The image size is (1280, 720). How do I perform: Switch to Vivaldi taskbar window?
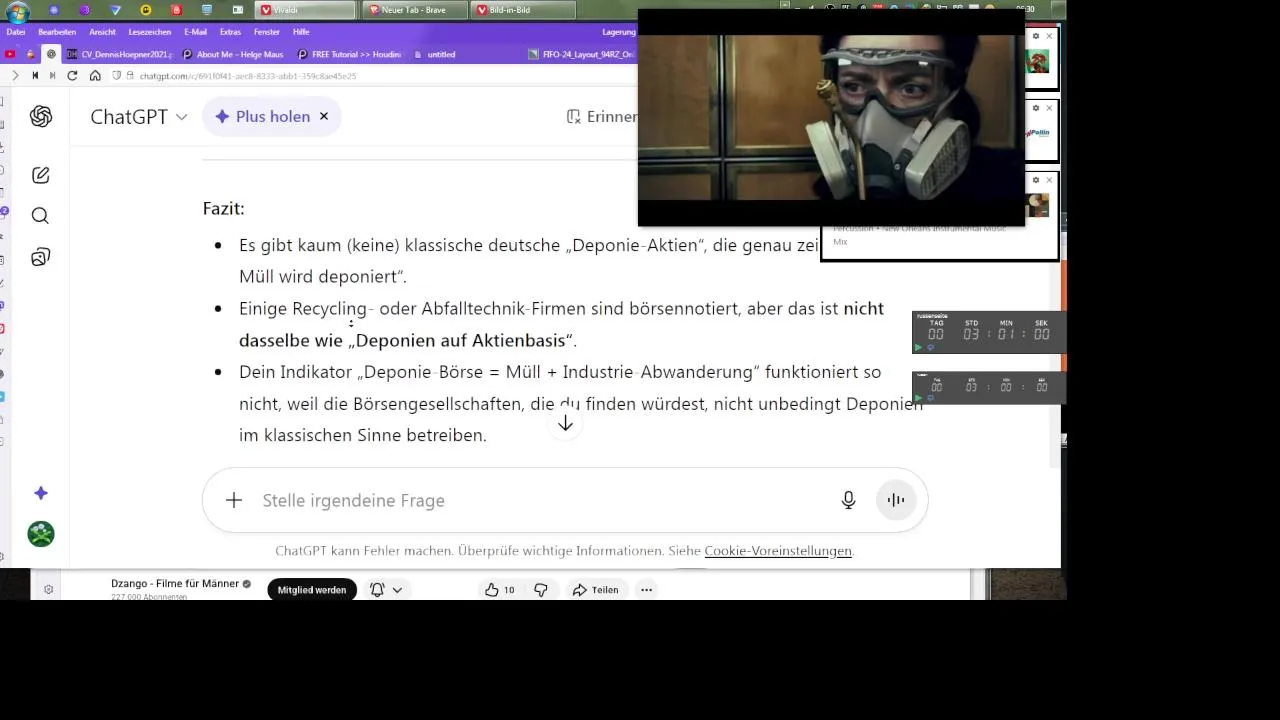tap(305, 10)
